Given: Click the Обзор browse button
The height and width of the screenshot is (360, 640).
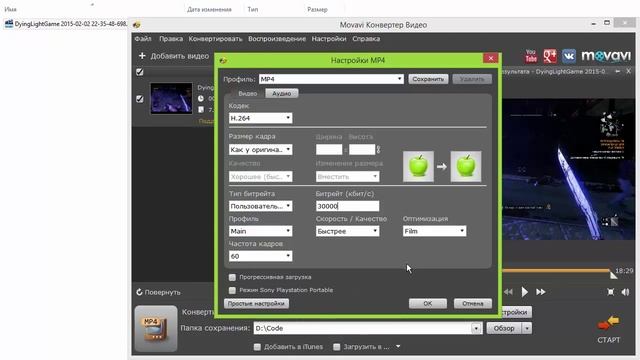Looking at the screenshot, I should [504, 328].
